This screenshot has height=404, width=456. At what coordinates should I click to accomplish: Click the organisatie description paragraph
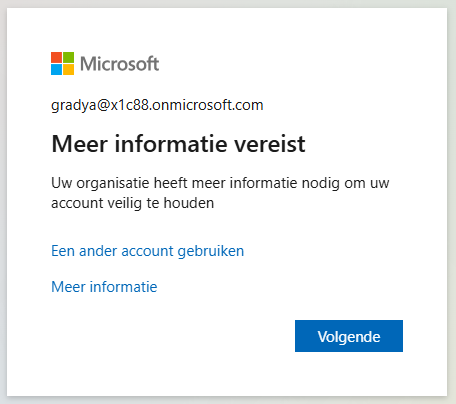click(220, 193)
